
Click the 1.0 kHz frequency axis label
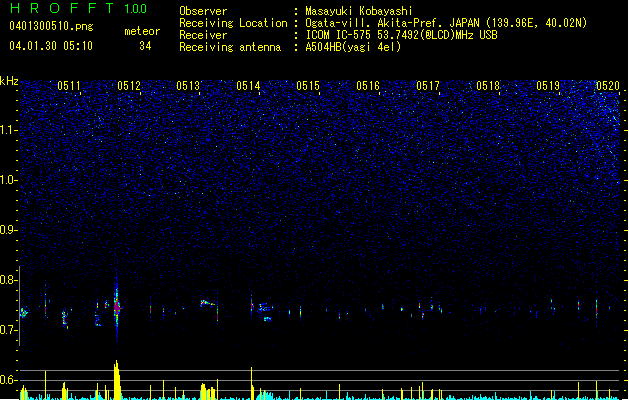(x=9, y=180)
